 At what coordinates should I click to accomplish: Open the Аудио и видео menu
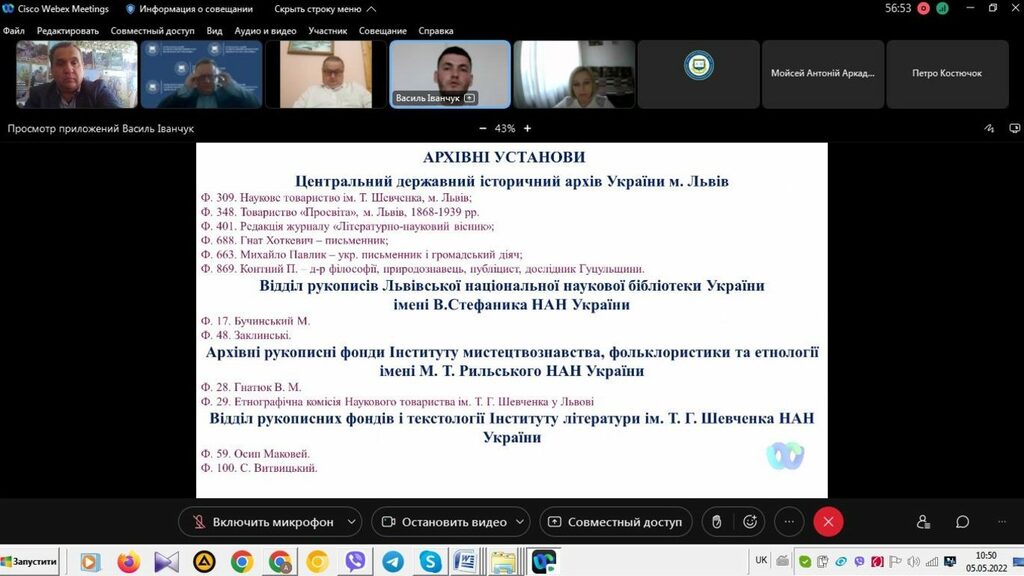(265, 31)
